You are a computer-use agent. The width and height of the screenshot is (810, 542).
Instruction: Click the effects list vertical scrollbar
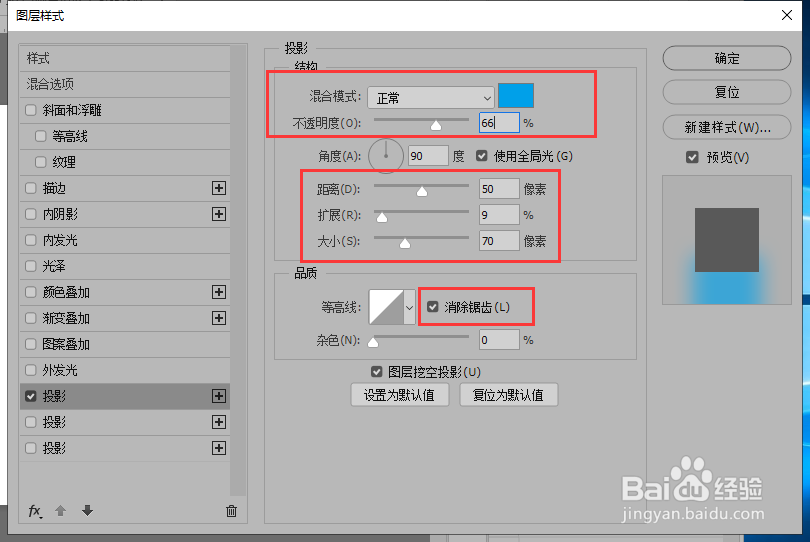click(x=238, y=271)
